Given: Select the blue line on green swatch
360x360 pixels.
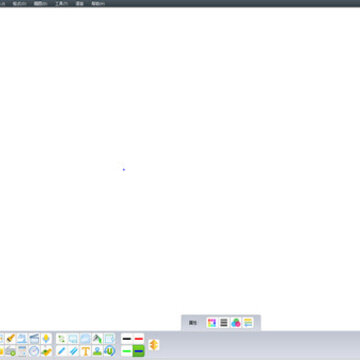Looking at the screenshot, I should (139, 351).
